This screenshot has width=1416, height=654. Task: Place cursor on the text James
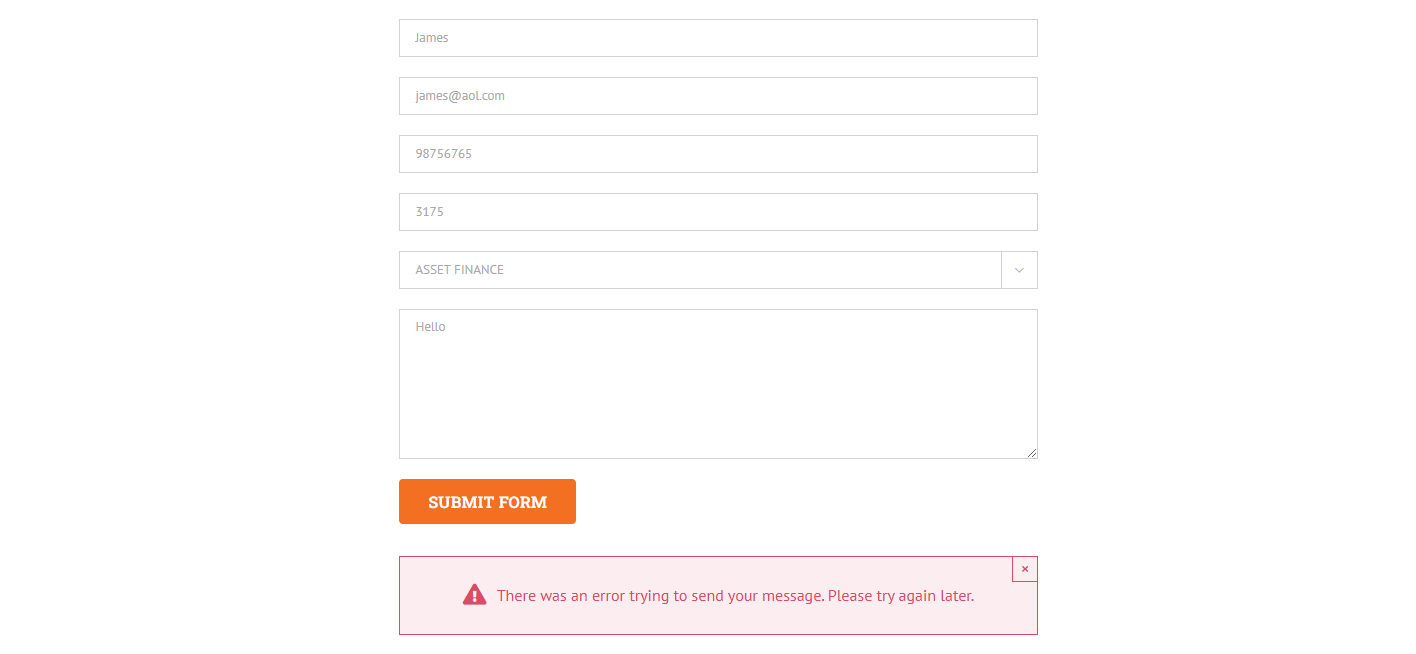coord(432,38)
